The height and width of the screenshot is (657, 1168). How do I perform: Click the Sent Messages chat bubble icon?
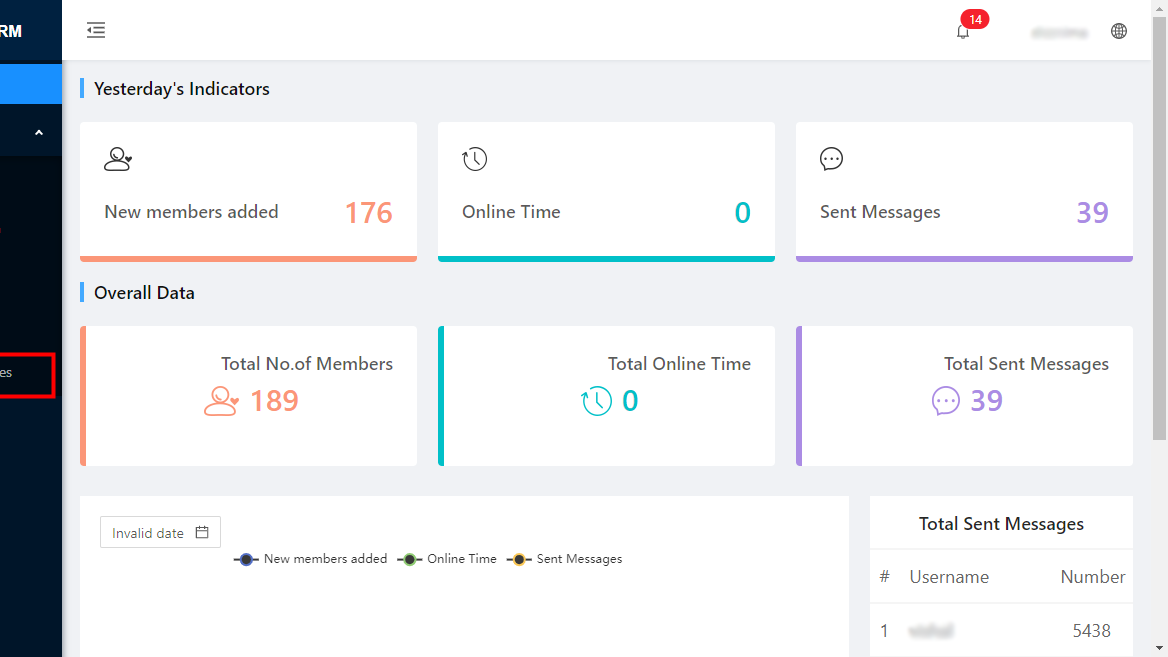(831, 159)
